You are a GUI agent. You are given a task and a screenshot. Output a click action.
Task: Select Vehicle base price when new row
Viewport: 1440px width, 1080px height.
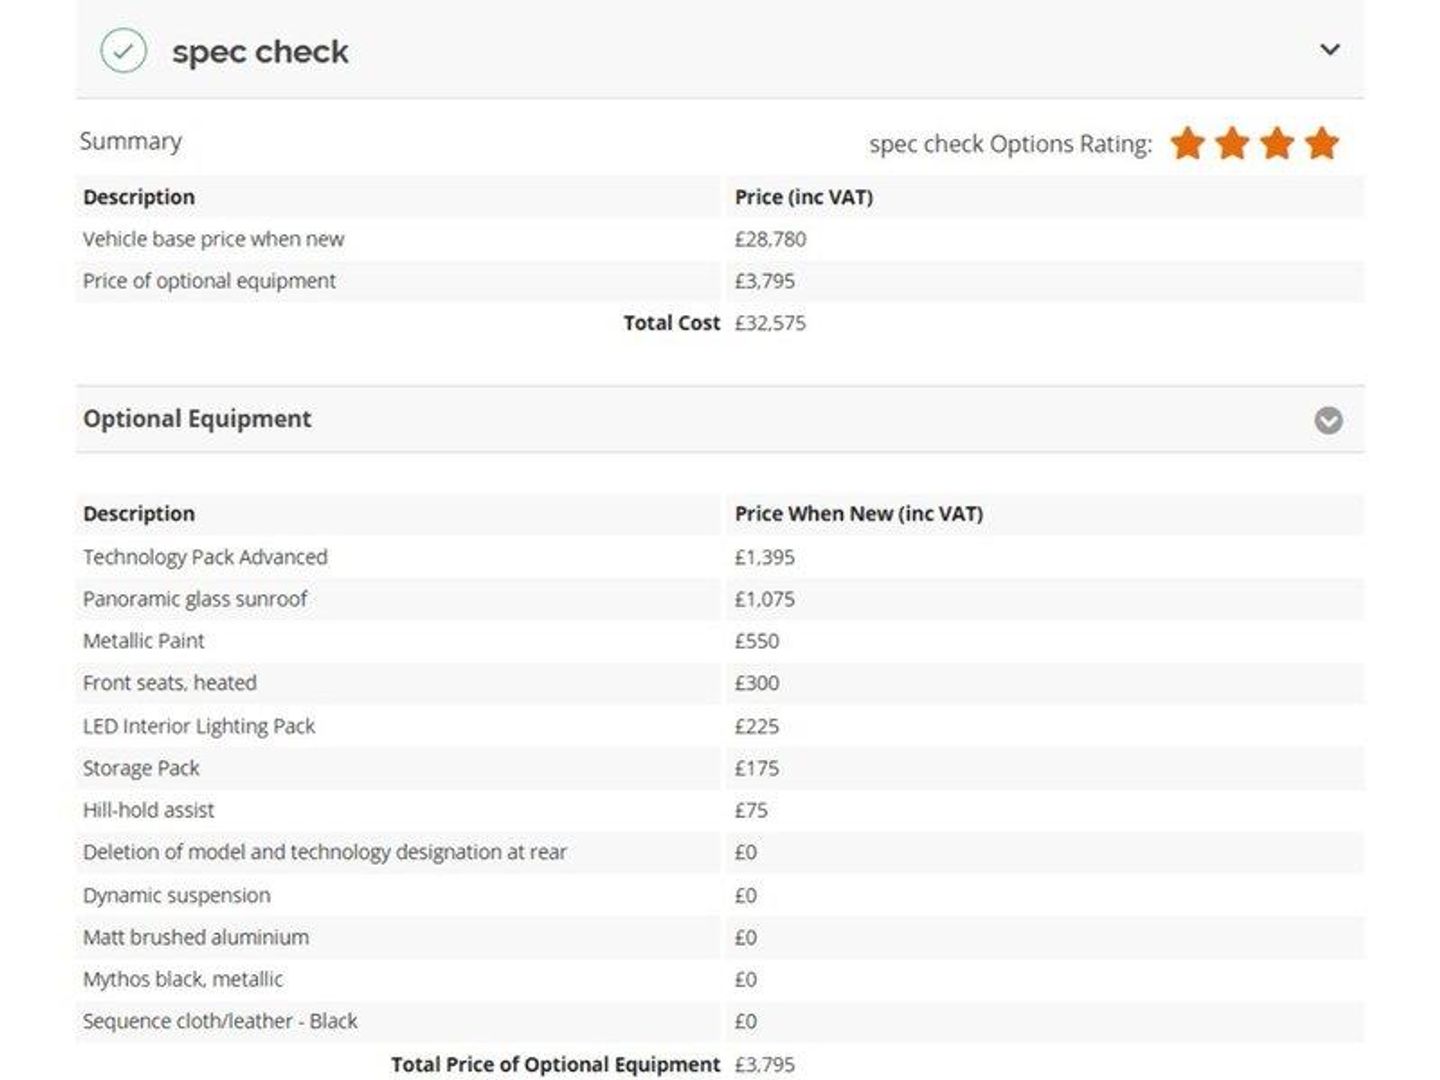coord(720,239)
